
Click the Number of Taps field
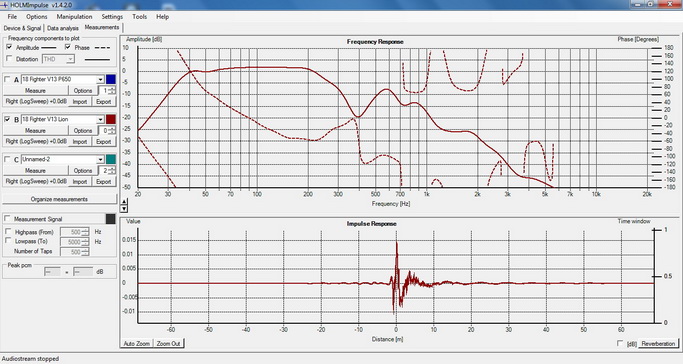(74, 252)
